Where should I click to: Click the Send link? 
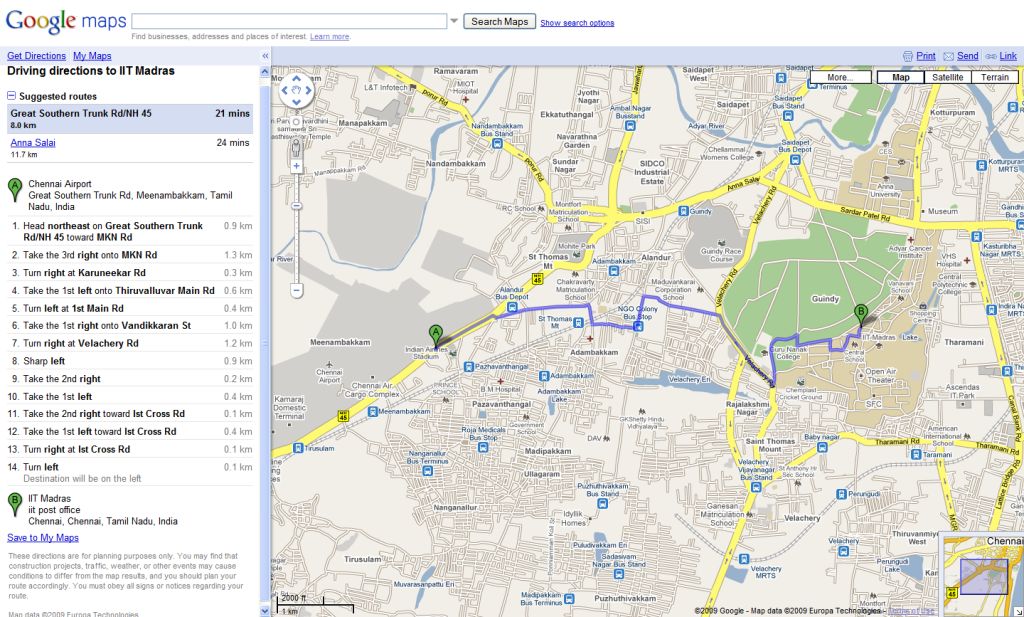click(967, 56)
